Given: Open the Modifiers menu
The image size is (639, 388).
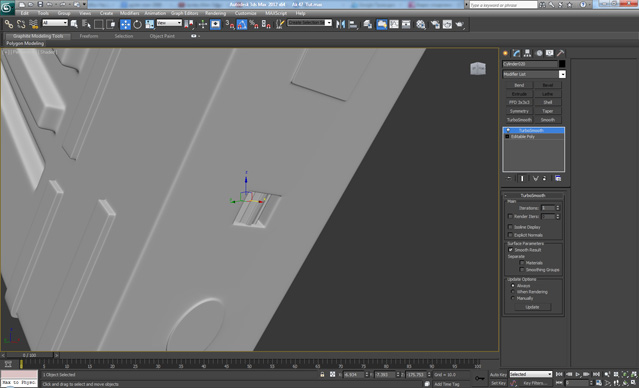Looking at the screenshot, I should 130,13.
